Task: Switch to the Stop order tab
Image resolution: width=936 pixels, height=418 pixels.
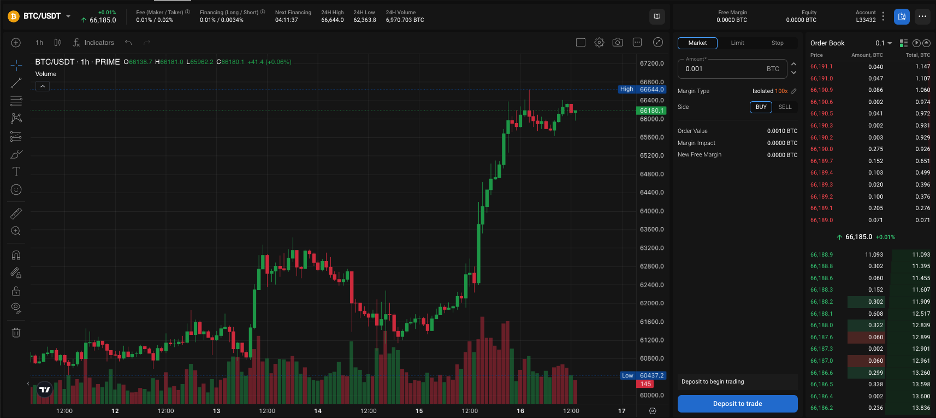Action: click(777, 43)
